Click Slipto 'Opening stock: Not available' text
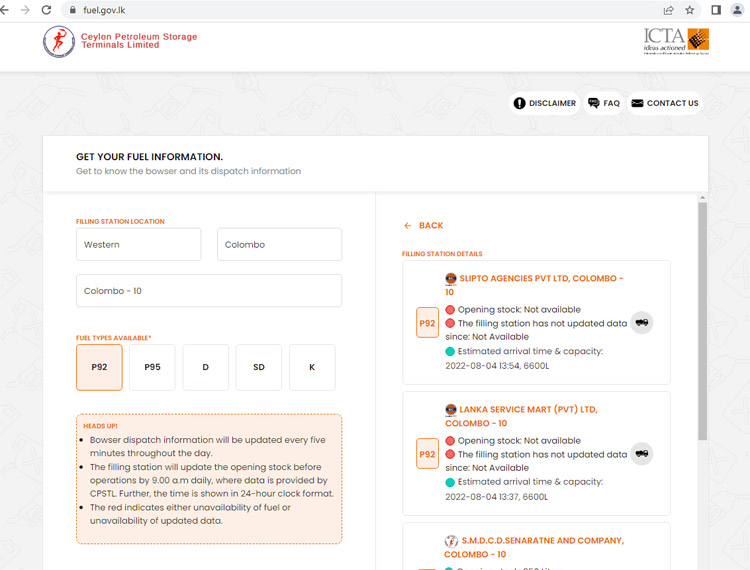 click(519, 309)
